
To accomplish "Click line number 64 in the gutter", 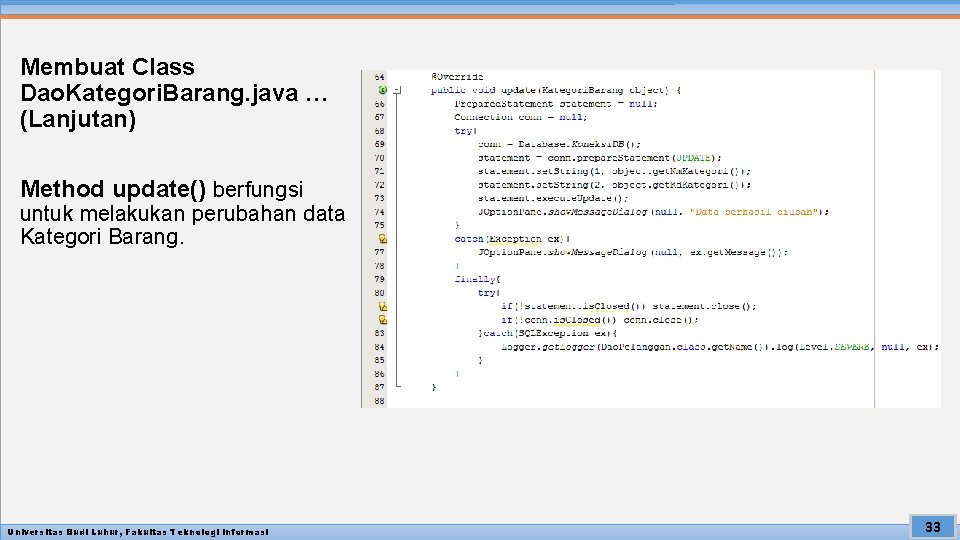I will pos(379,77).
